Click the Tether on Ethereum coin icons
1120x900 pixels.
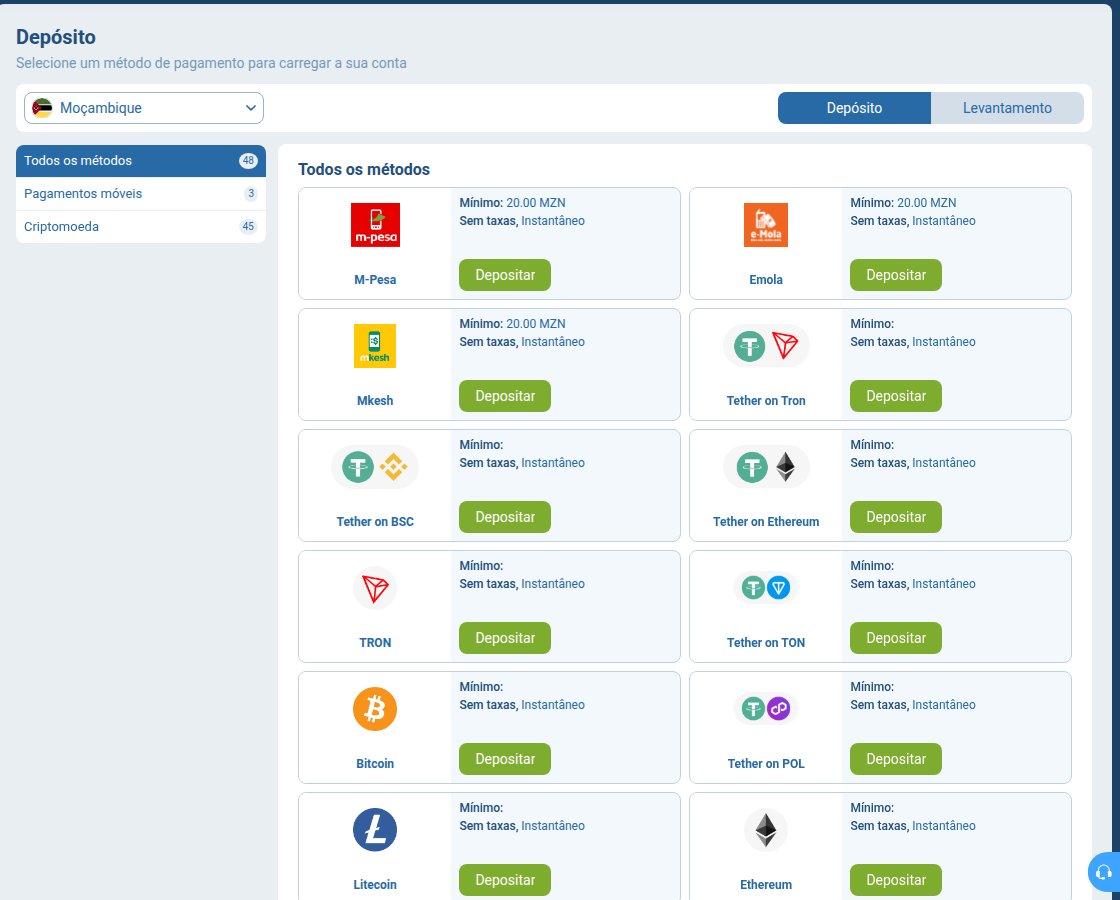tap(766, 467)
